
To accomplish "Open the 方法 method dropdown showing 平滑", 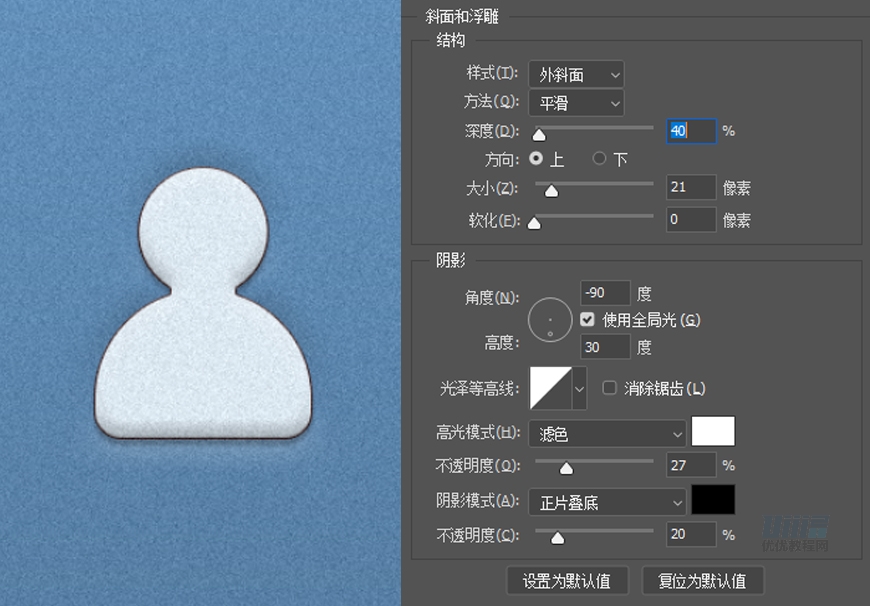I will click(x=576, y=103).
